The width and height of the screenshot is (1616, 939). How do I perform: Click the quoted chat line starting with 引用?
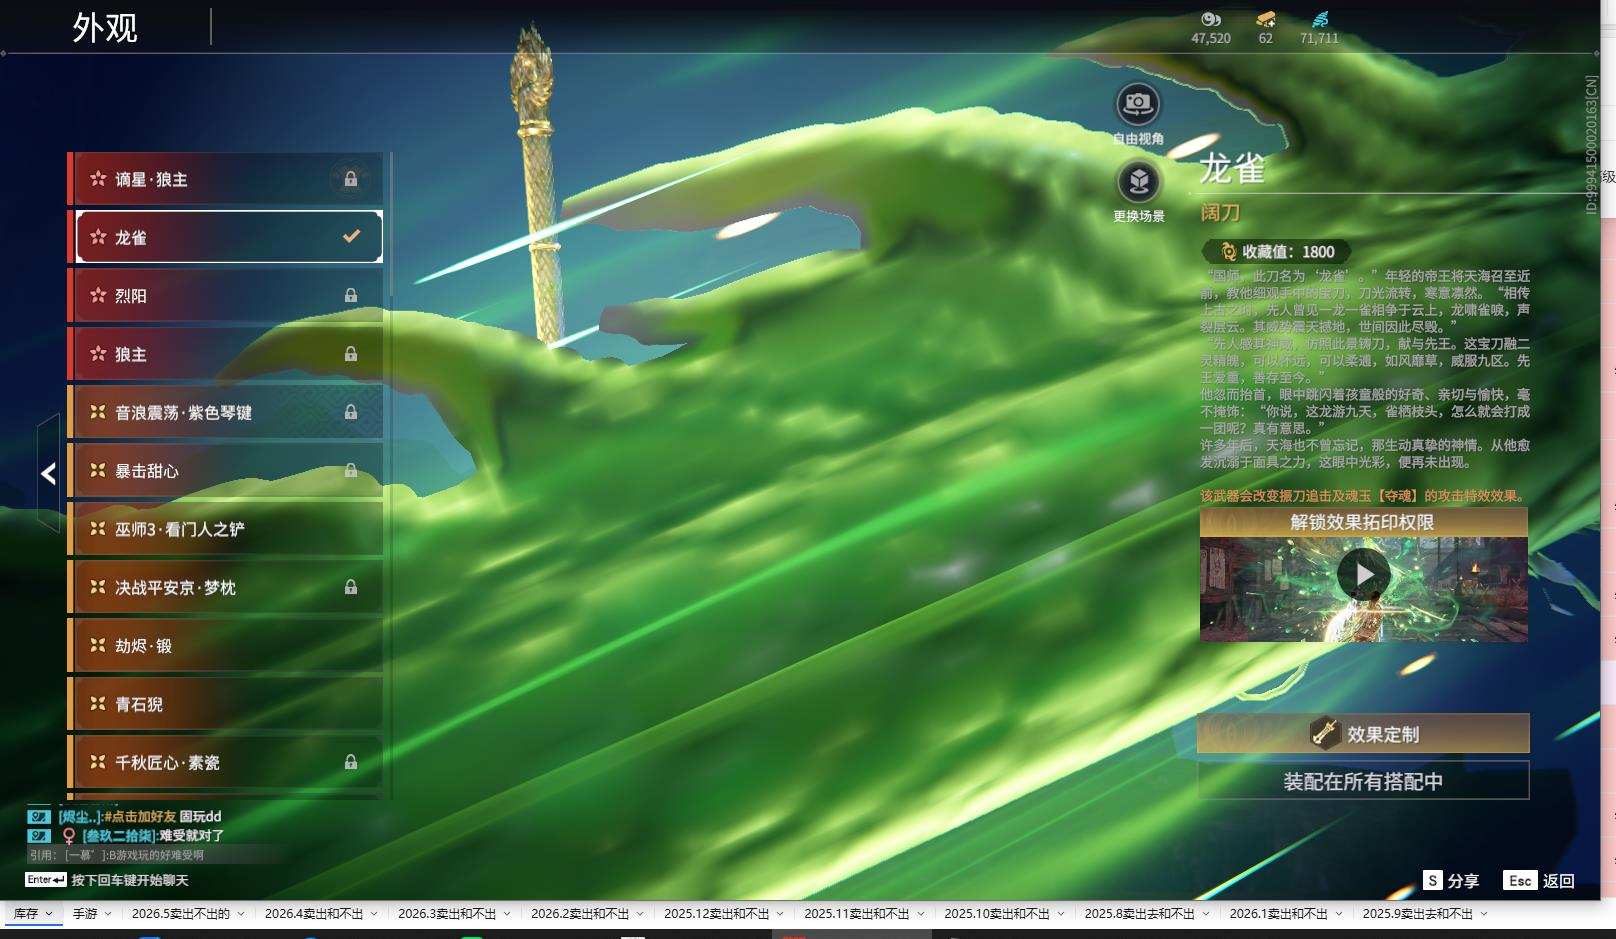point(117,855)
